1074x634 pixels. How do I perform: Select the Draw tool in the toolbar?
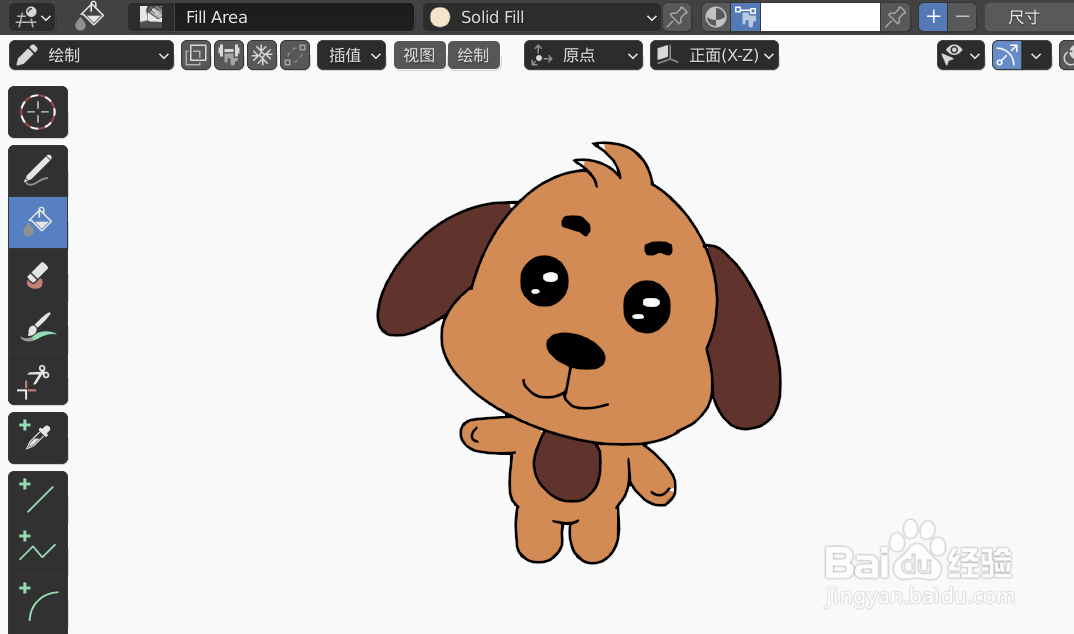coord(38,170)
